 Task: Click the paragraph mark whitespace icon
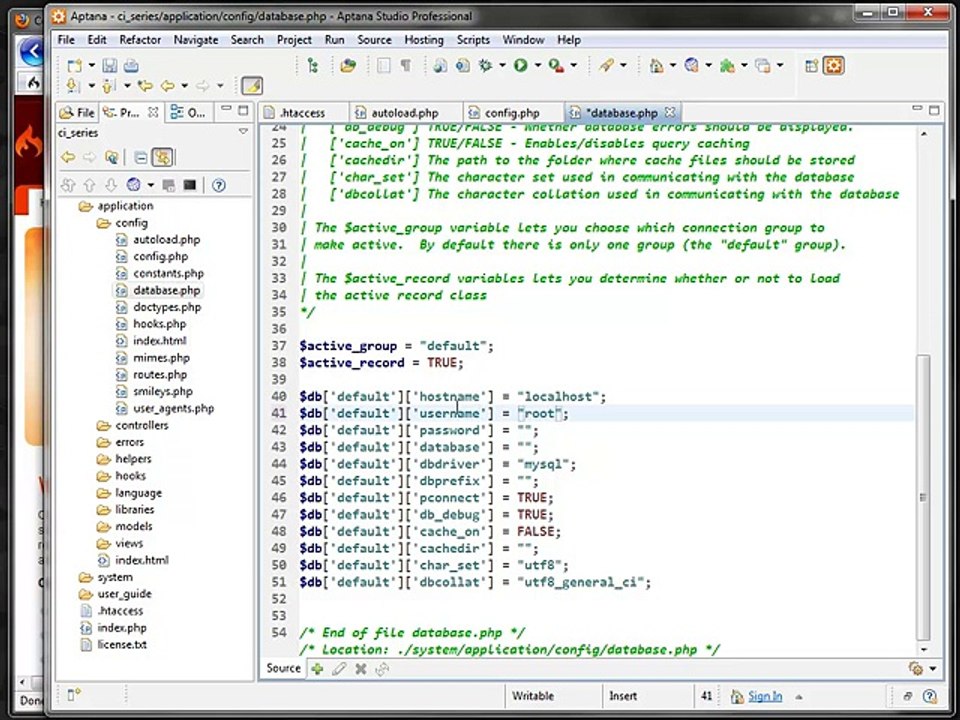tap(405, 66)
